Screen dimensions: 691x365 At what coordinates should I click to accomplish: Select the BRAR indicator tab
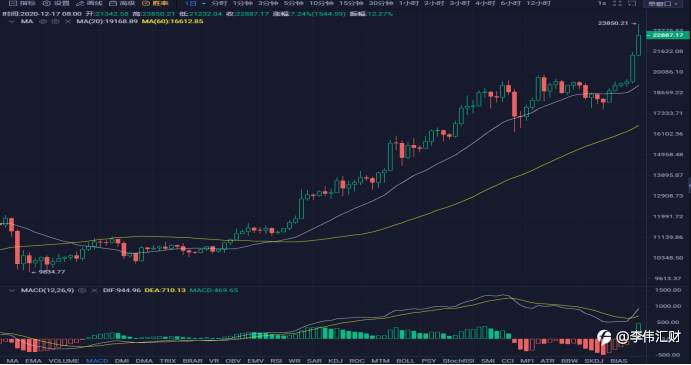[x=192, y=361]
